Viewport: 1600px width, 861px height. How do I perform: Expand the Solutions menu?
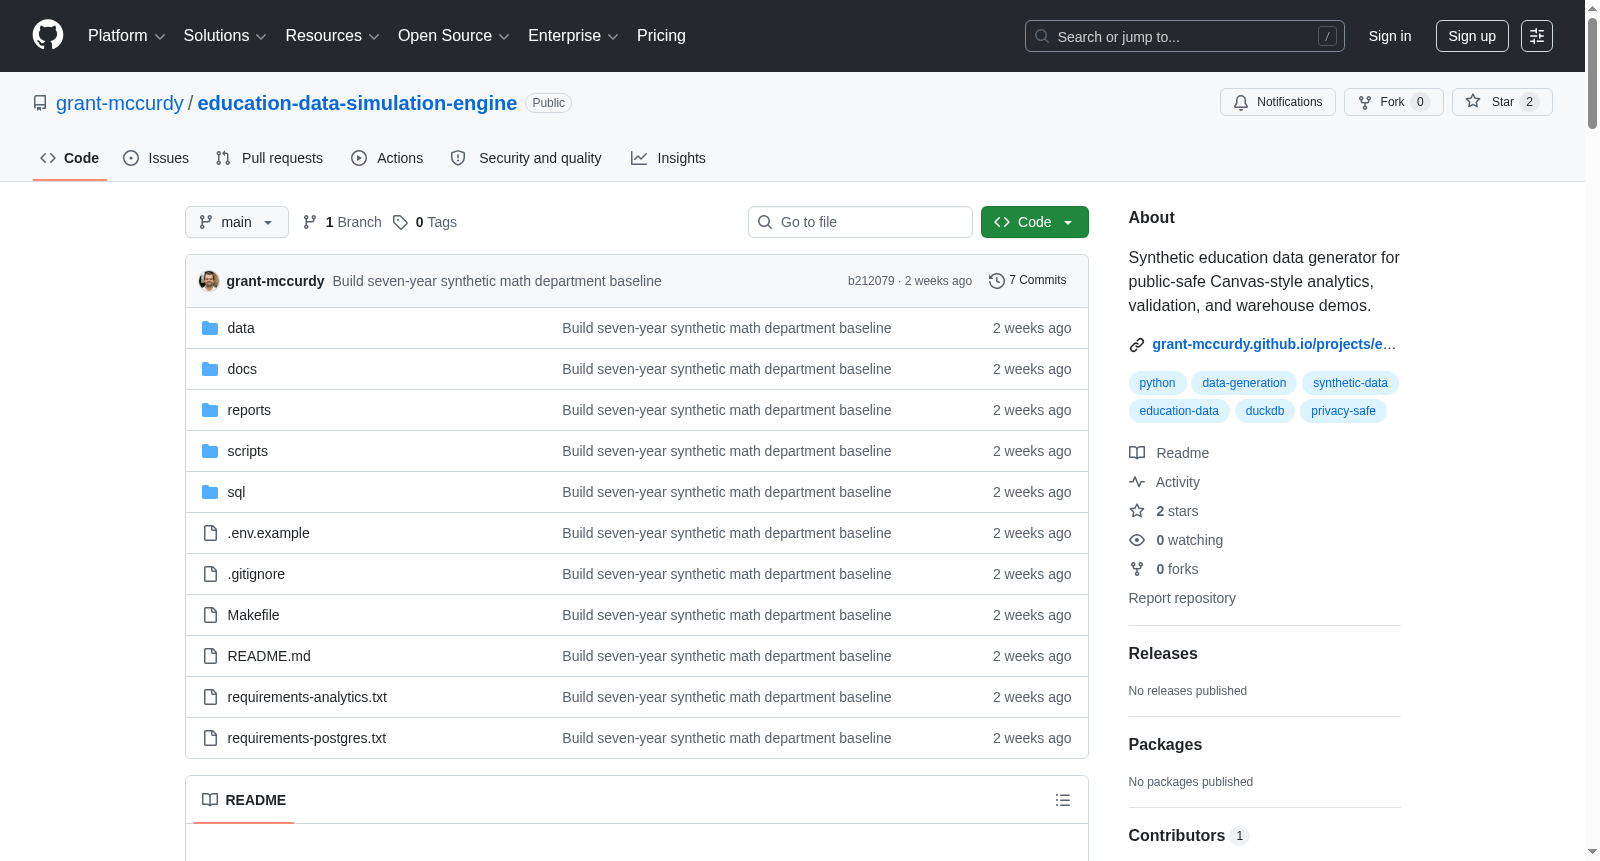tap(225, 36)
